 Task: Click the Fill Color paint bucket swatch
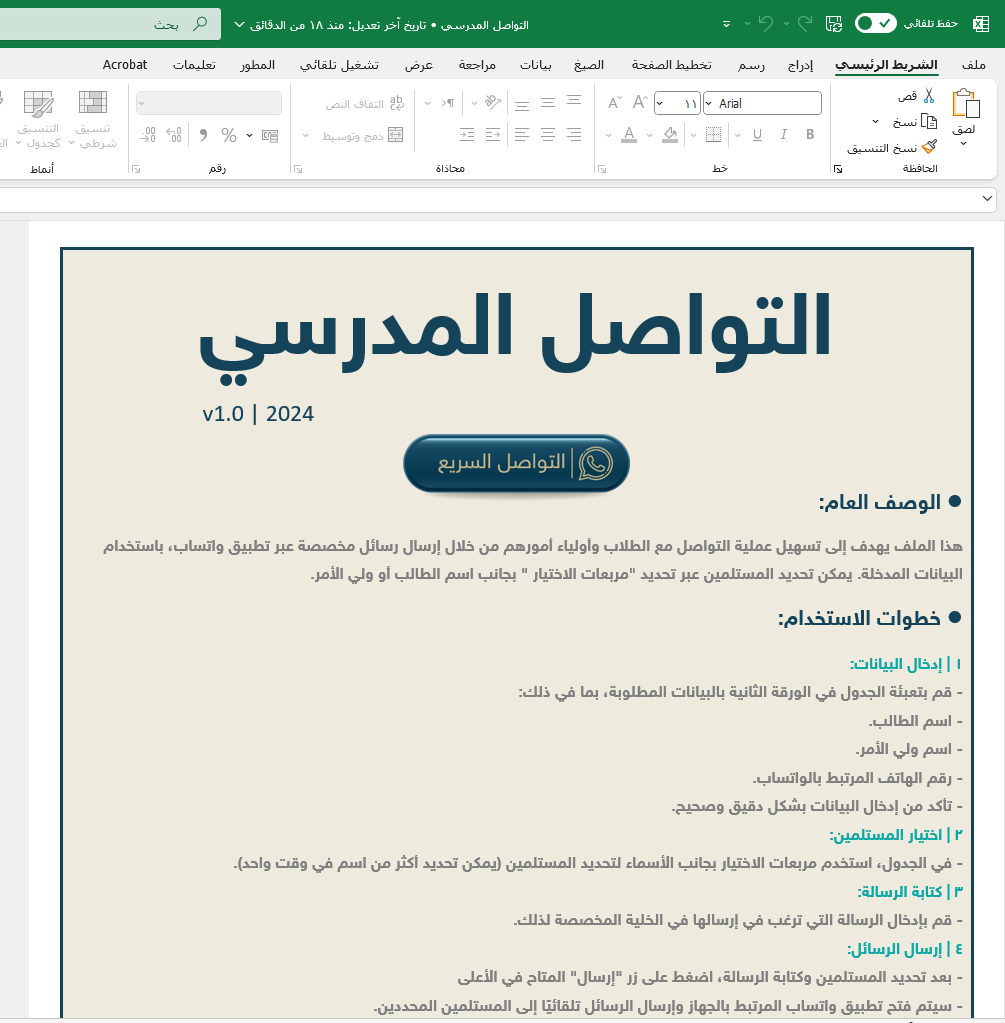(x=670, y=134)
